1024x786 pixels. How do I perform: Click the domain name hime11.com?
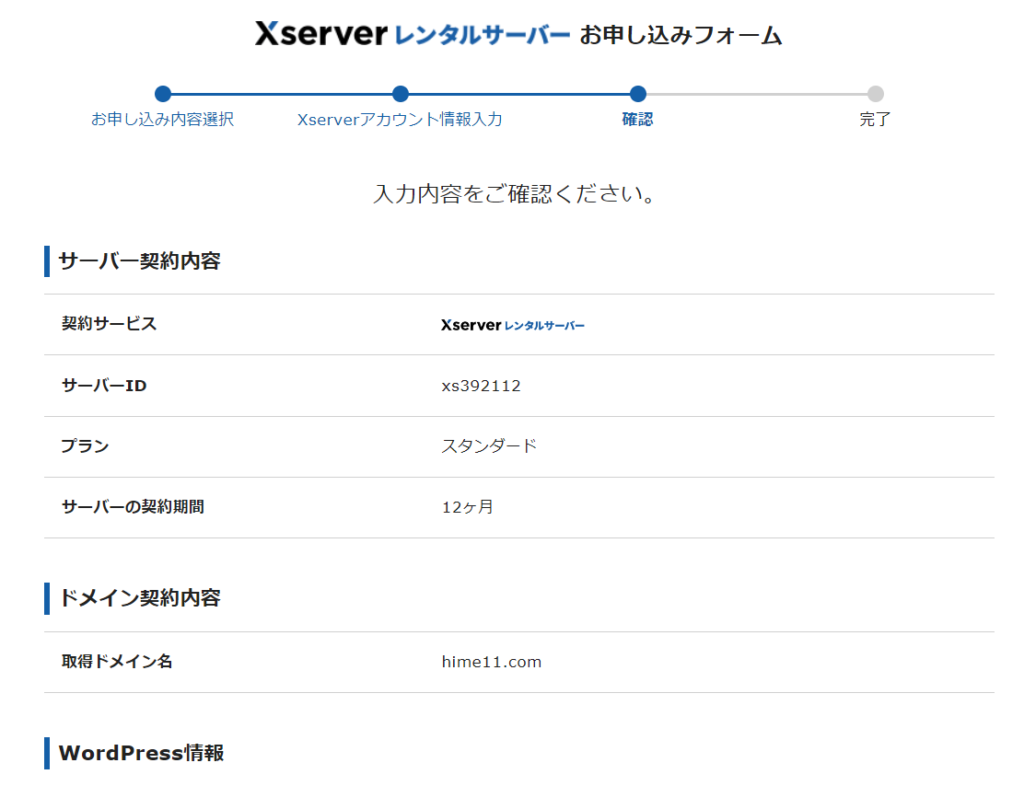[491, 662]
